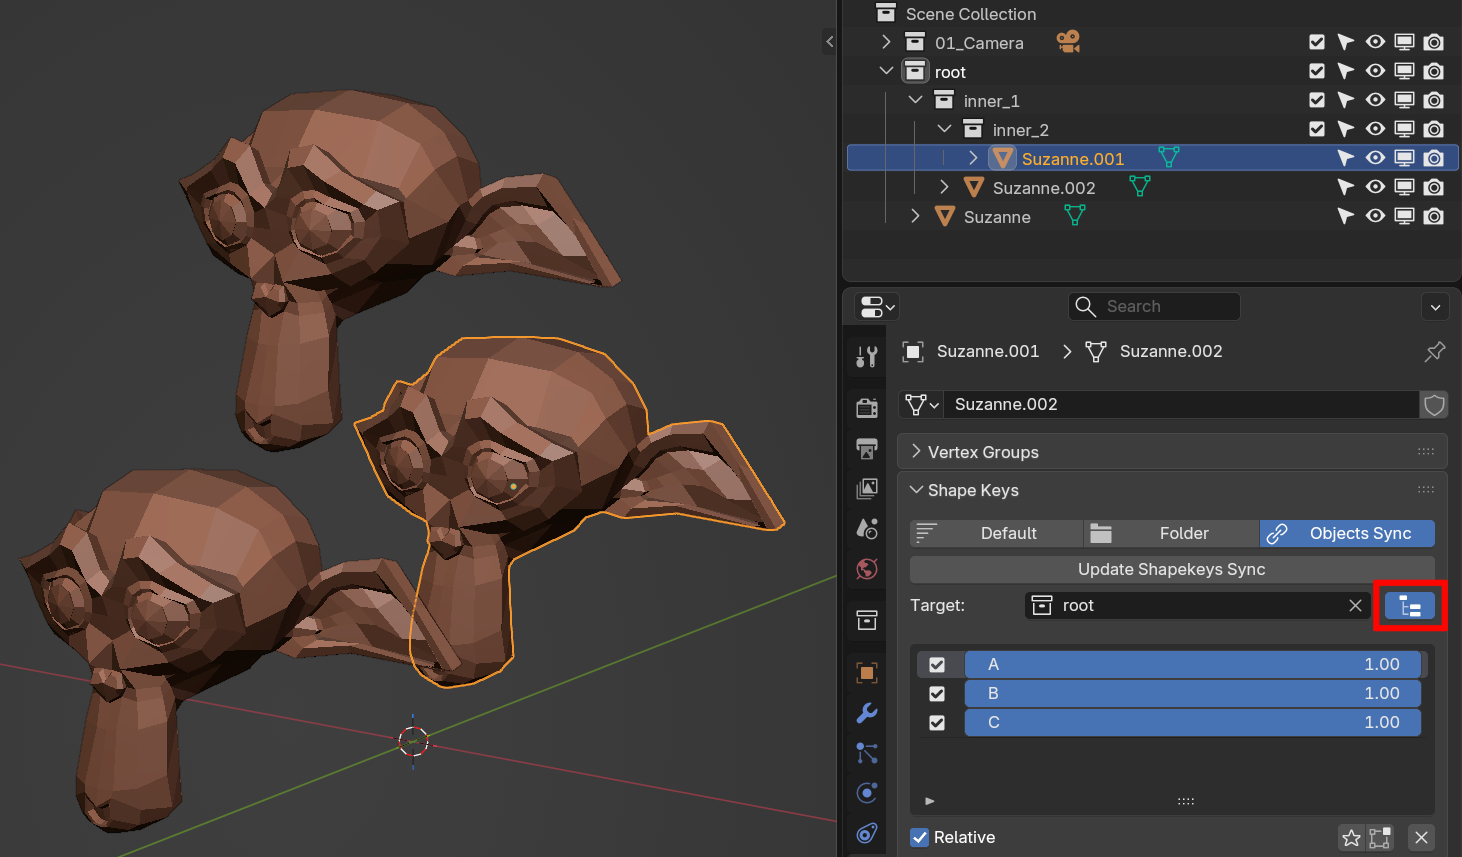Uncheck shape key A checkbox
The width and height of the screenshot is (1462, 857).
click(937, 665)
